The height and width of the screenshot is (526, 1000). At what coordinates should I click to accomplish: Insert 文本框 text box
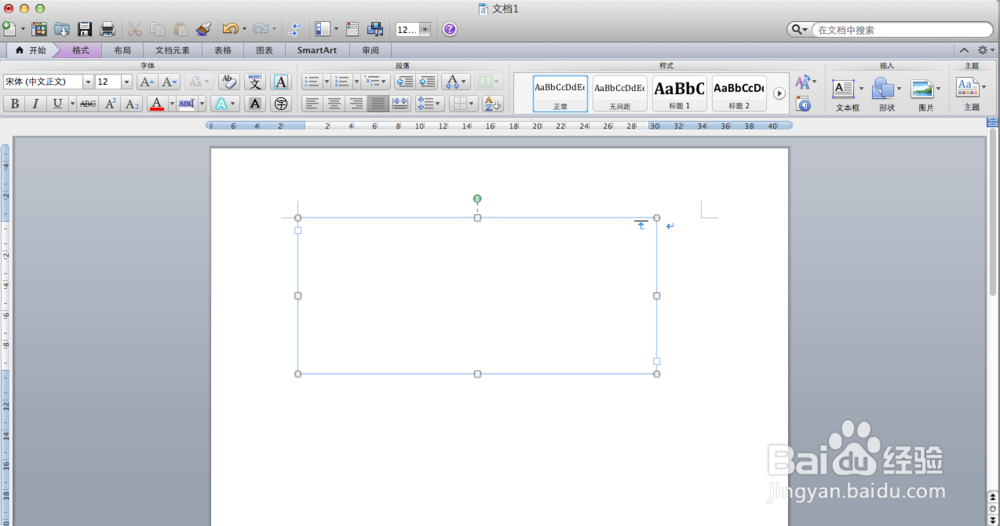point(846,94)
